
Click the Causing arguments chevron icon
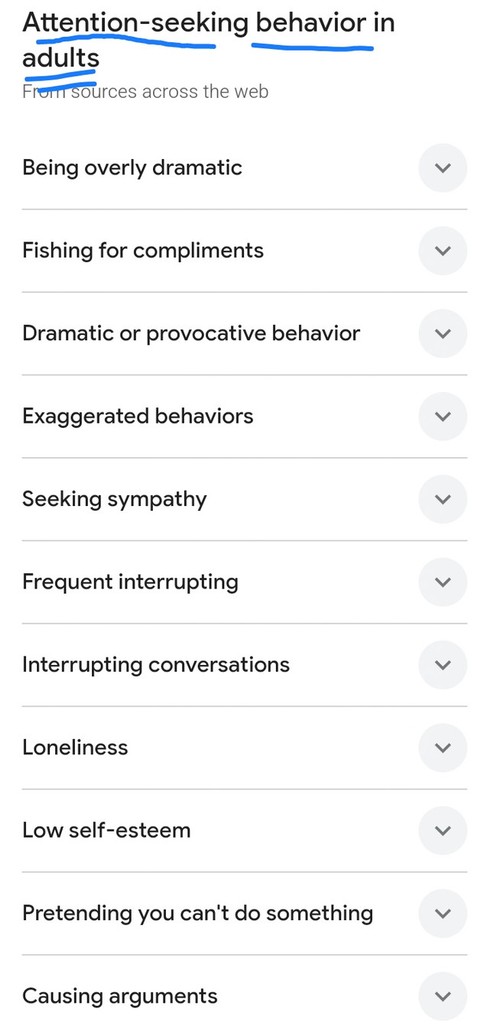coord(443,997)
